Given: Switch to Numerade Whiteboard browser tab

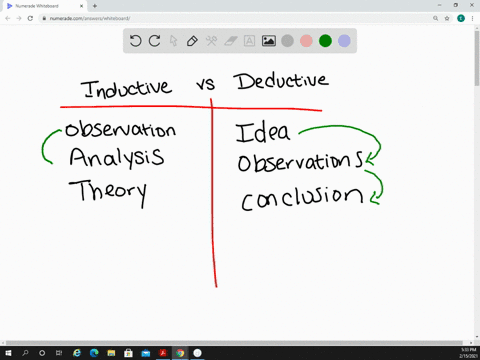Looking at the screenshot, I should point(45,6).
